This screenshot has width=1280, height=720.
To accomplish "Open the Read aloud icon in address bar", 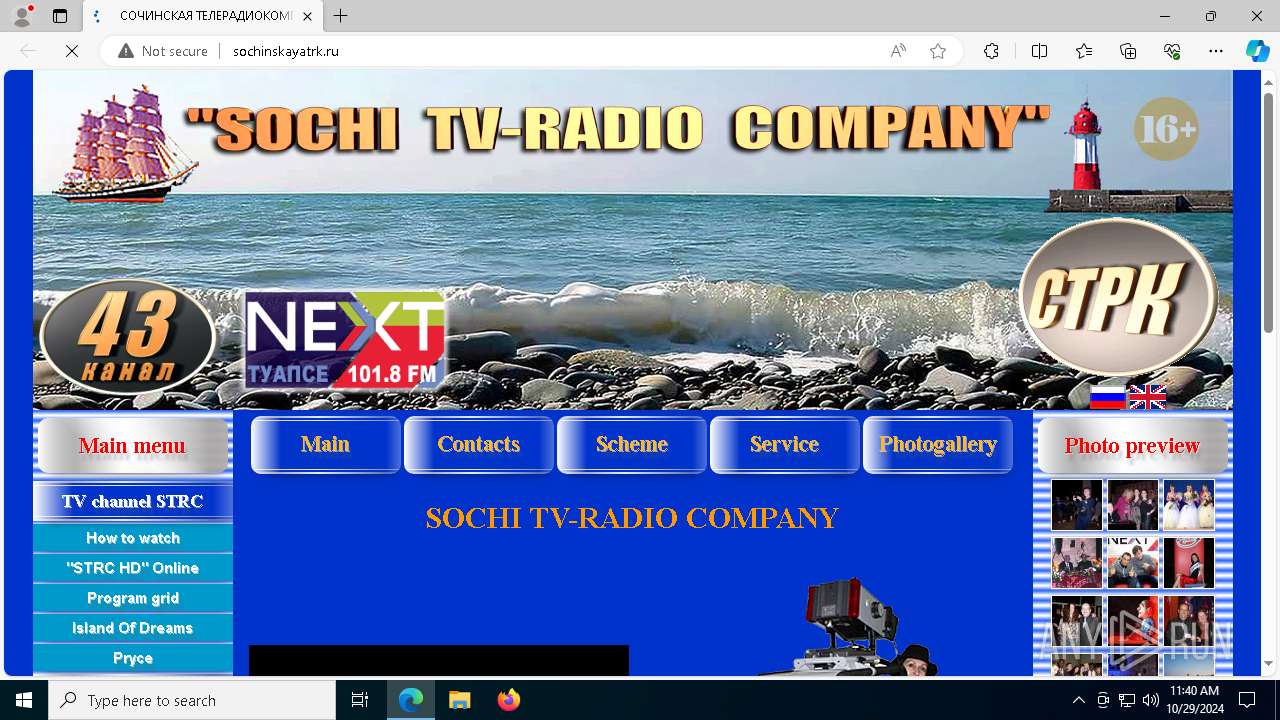I will coord(898,51).
